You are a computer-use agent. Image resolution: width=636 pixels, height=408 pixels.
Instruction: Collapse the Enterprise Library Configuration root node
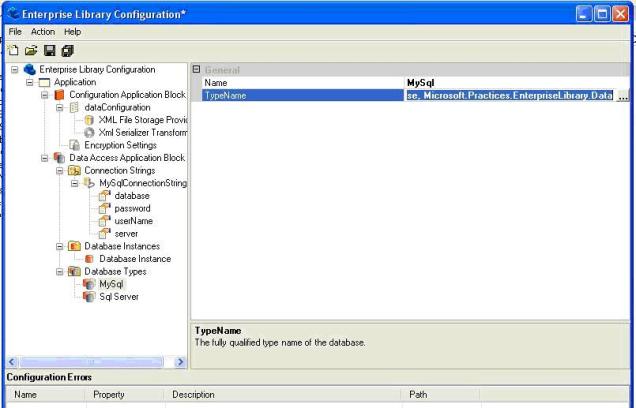(15, 70)
